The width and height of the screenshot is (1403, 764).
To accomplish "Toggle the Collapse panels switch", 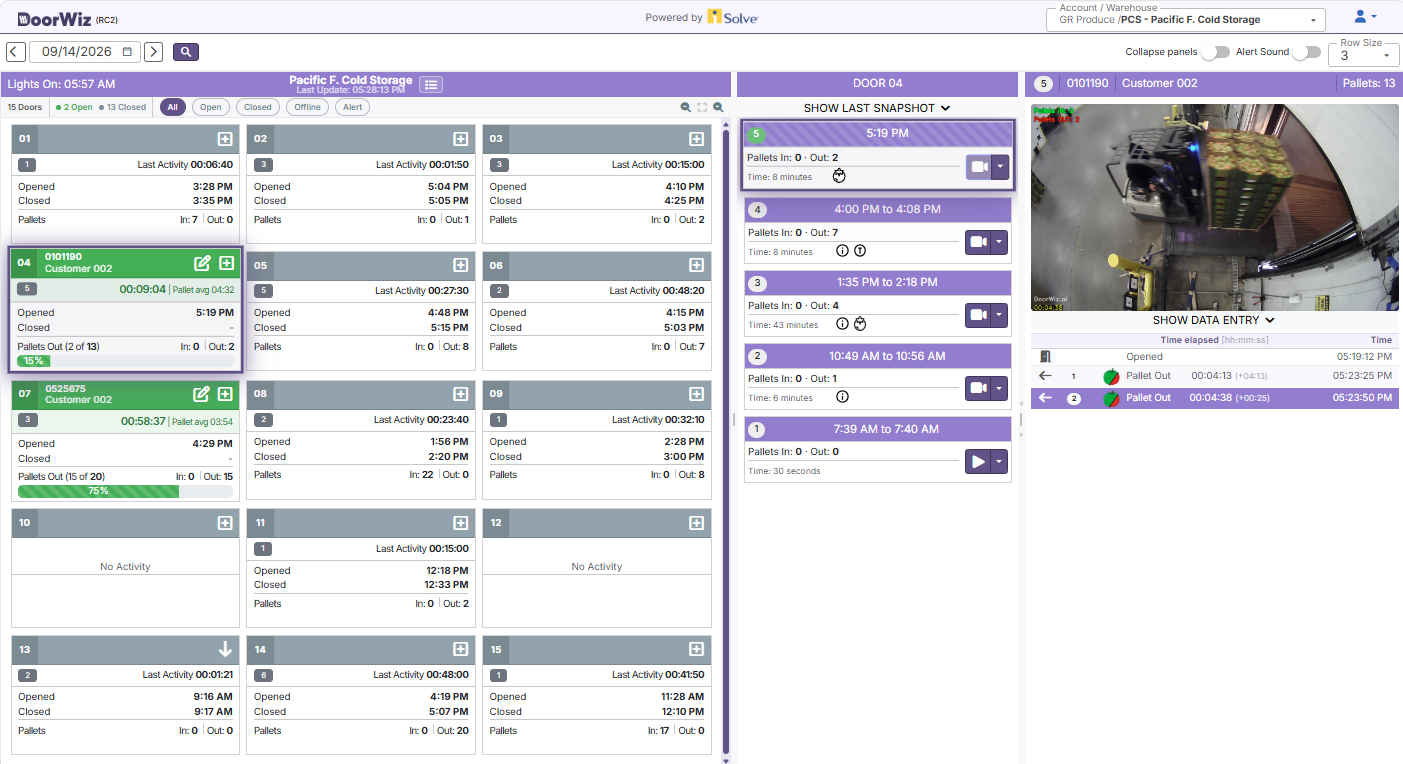I will pos(1215,52).
